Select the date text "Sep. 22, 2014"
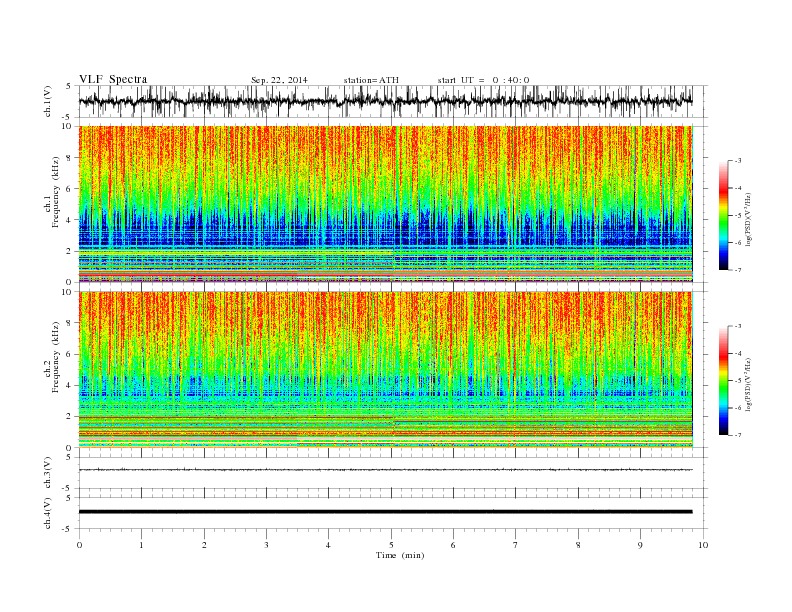 (x=279, y=80)
